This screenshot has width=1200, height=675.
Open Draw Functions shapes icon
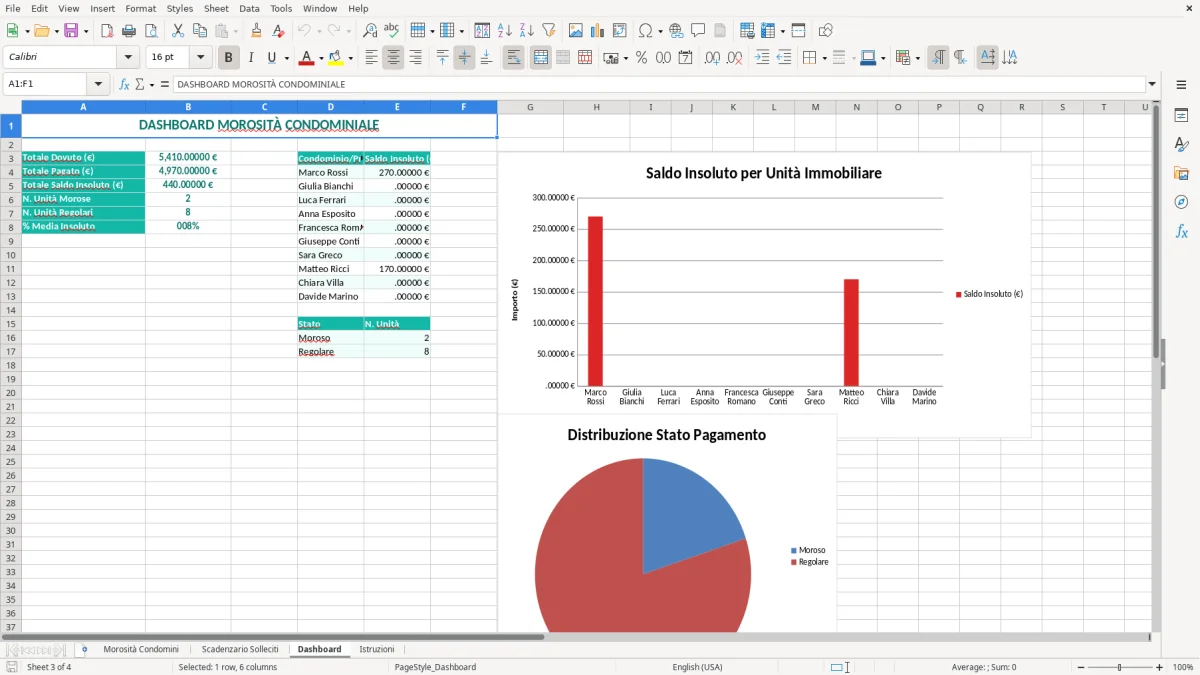click(826, 31)
